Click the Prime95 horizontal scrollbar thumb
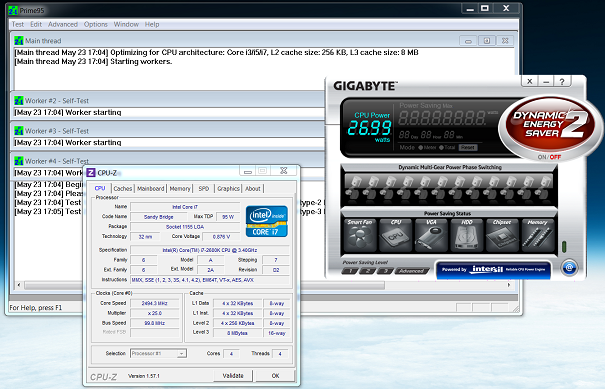Viewport: 605px width, 389px height. 204,285
